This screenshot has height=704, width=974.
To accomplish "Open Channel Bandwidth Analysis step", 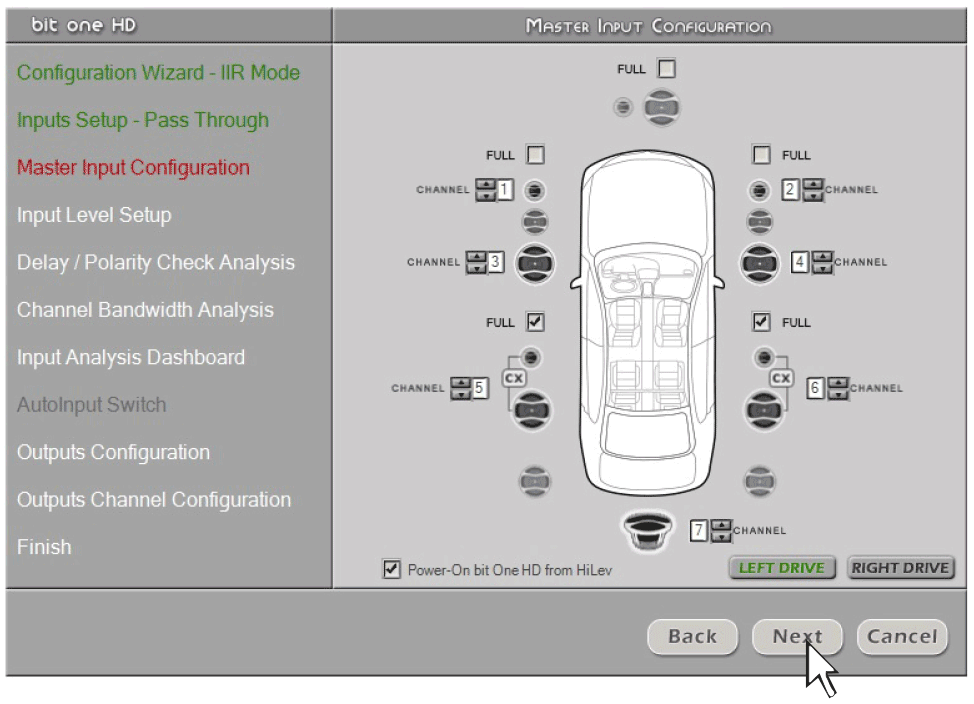I will click(145, 309).
